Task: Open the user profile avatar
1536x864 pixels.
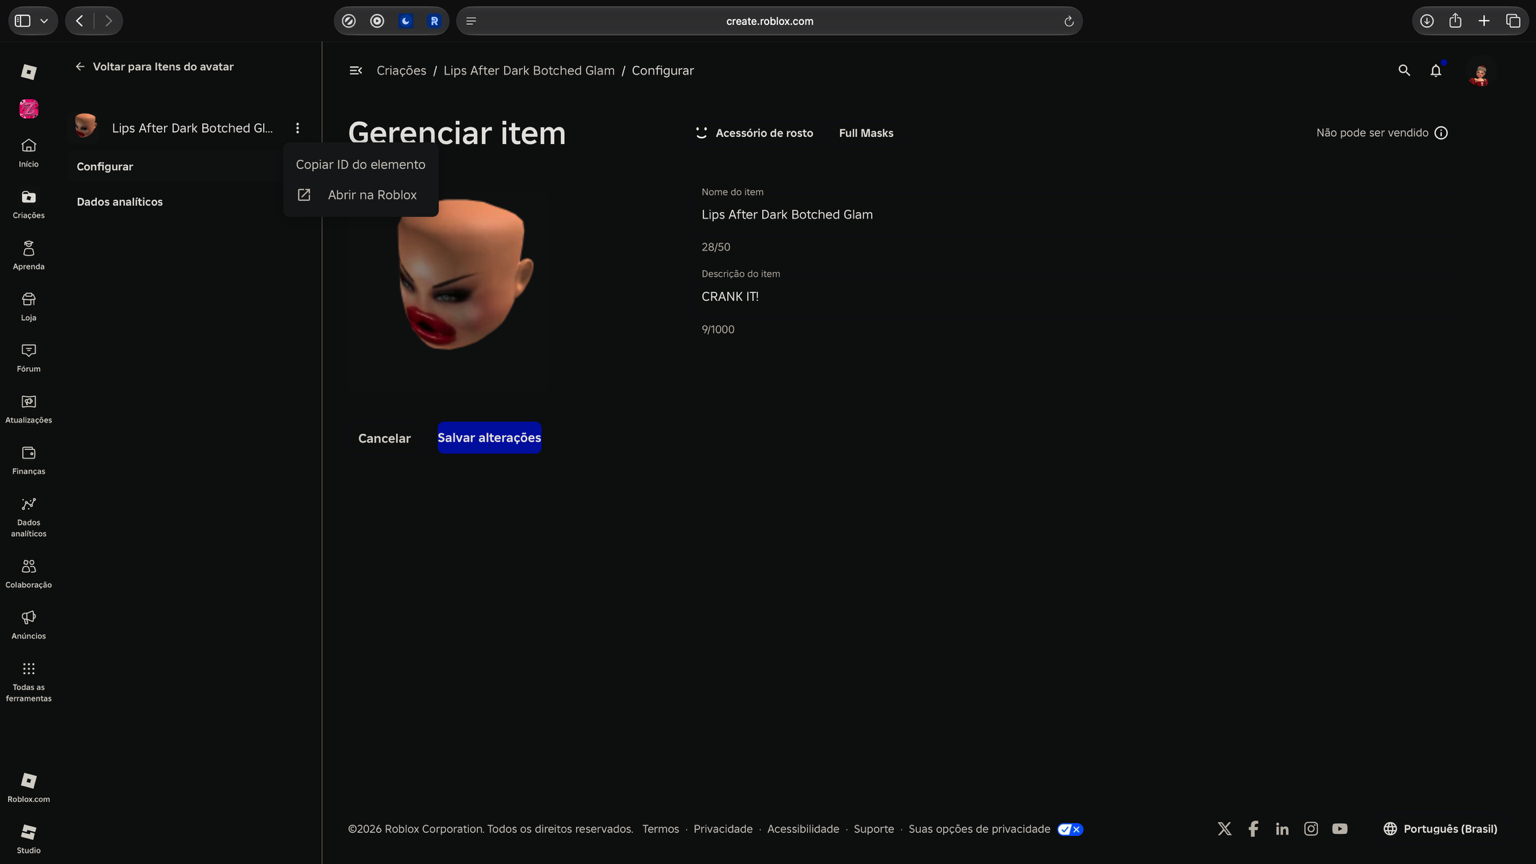Action: click(1480, 74)
